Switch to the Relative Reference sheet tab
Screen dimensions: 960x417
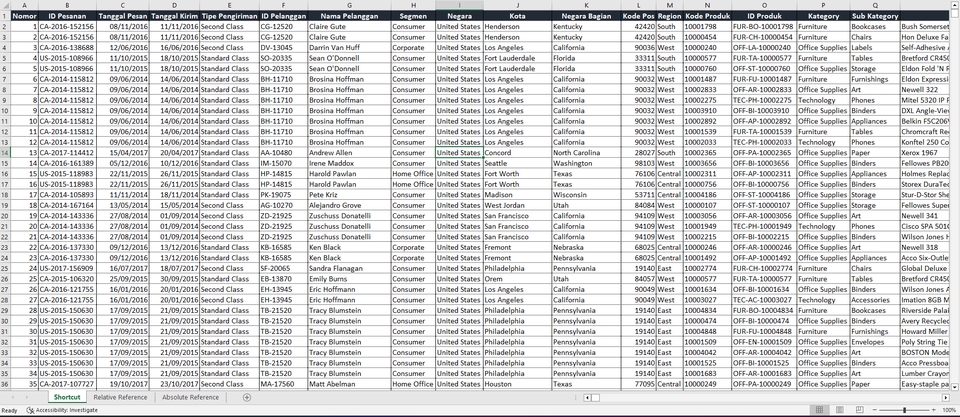tap(120, 397)
